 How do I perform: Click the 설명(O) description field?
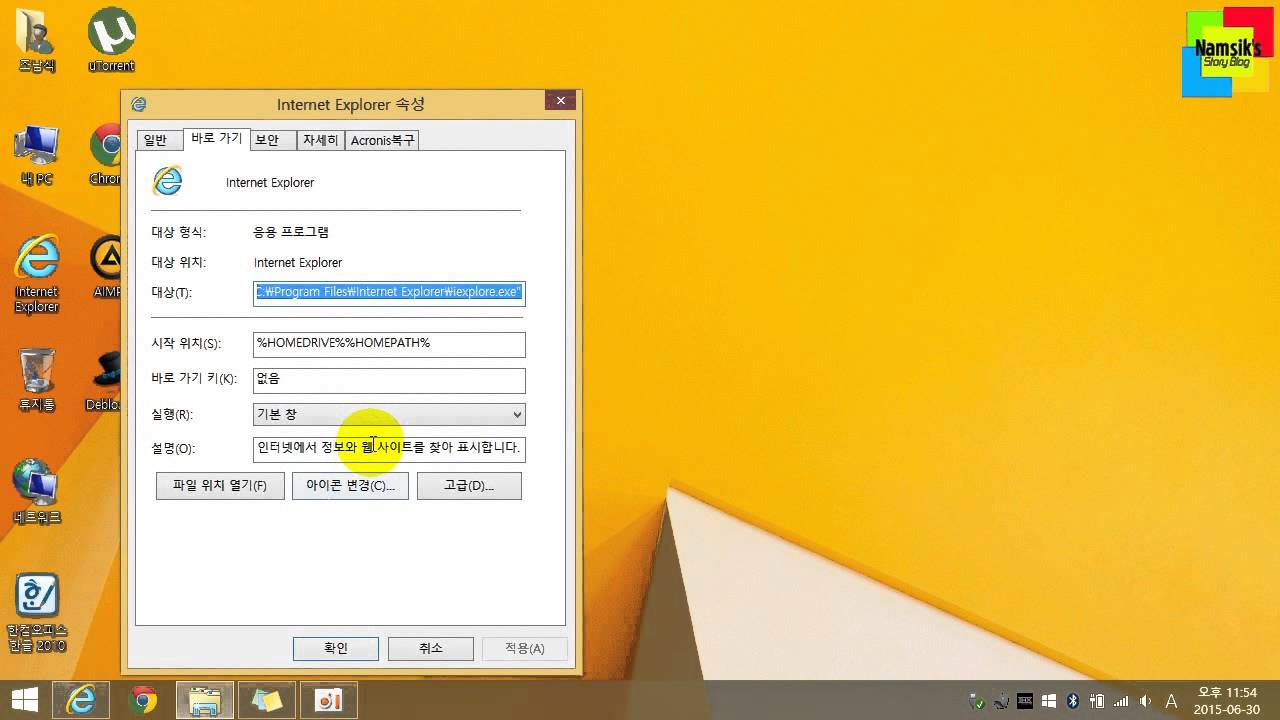pyautogui.click(x=389, y=449)
